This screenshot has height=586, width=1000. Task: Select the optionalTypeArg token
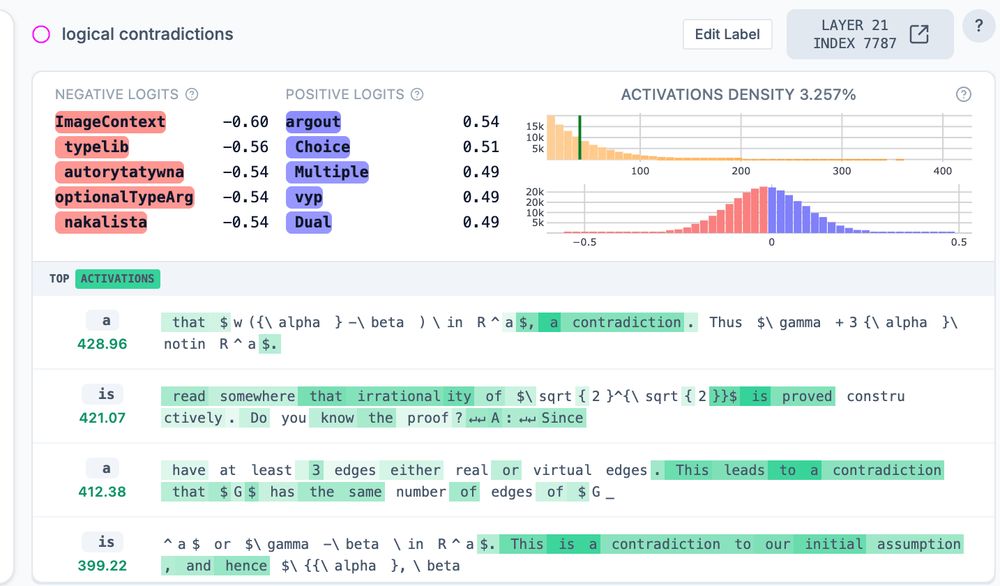tap(124, 197)
